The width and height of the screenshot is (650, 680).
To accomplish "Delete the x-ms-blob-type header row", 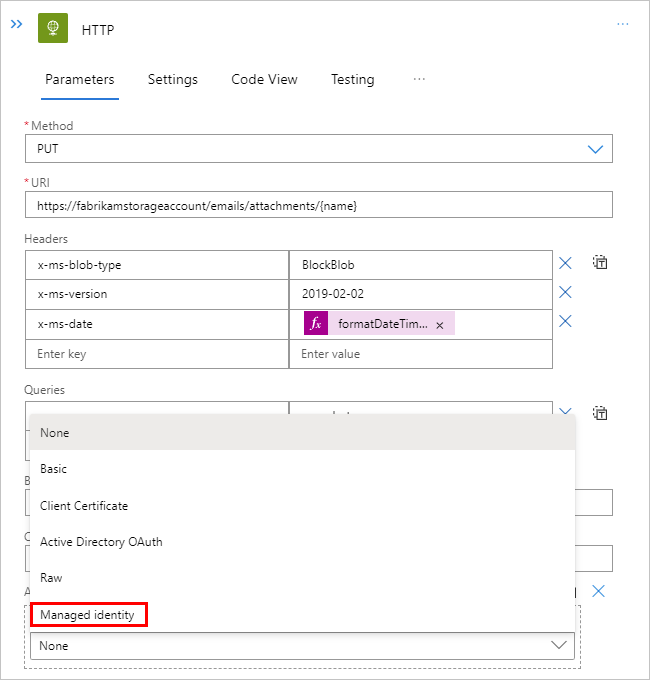I will click(565, 263).
